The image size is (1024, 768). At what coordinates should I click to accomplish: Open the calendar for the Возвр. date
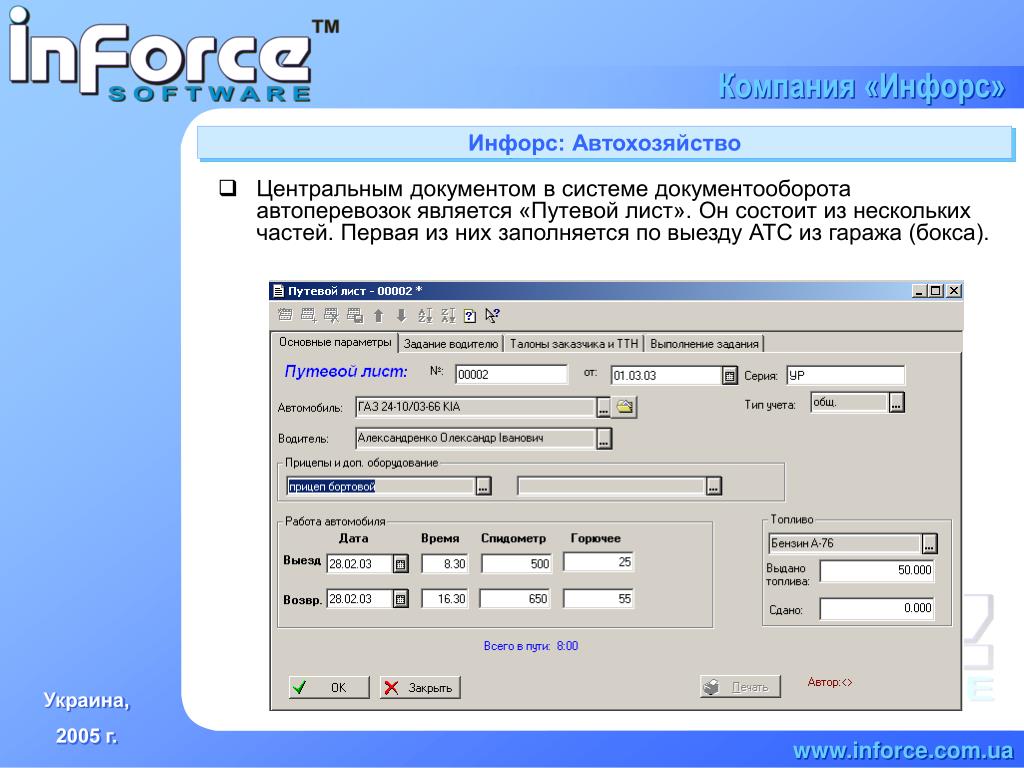point(401,598)
